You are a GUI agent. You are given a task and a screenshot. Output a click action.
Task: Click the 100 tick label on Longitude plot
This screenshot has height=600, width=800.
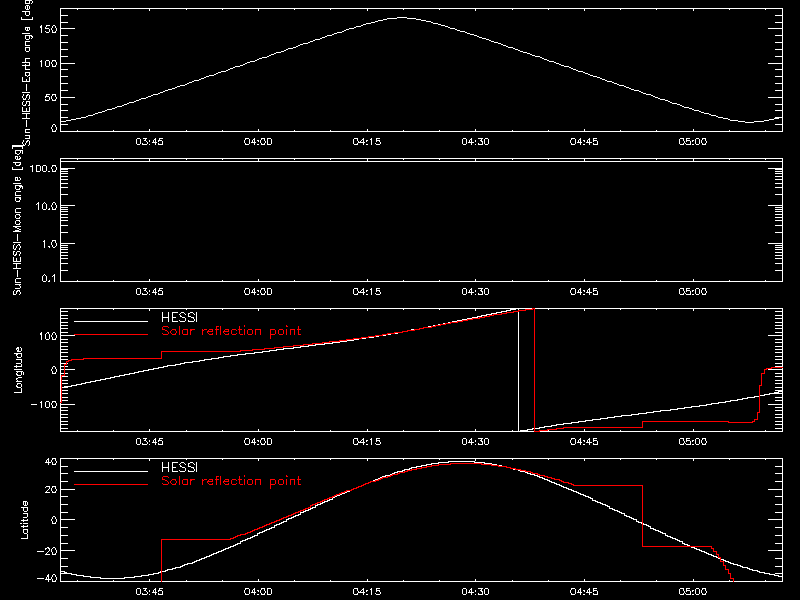(48, 336)
